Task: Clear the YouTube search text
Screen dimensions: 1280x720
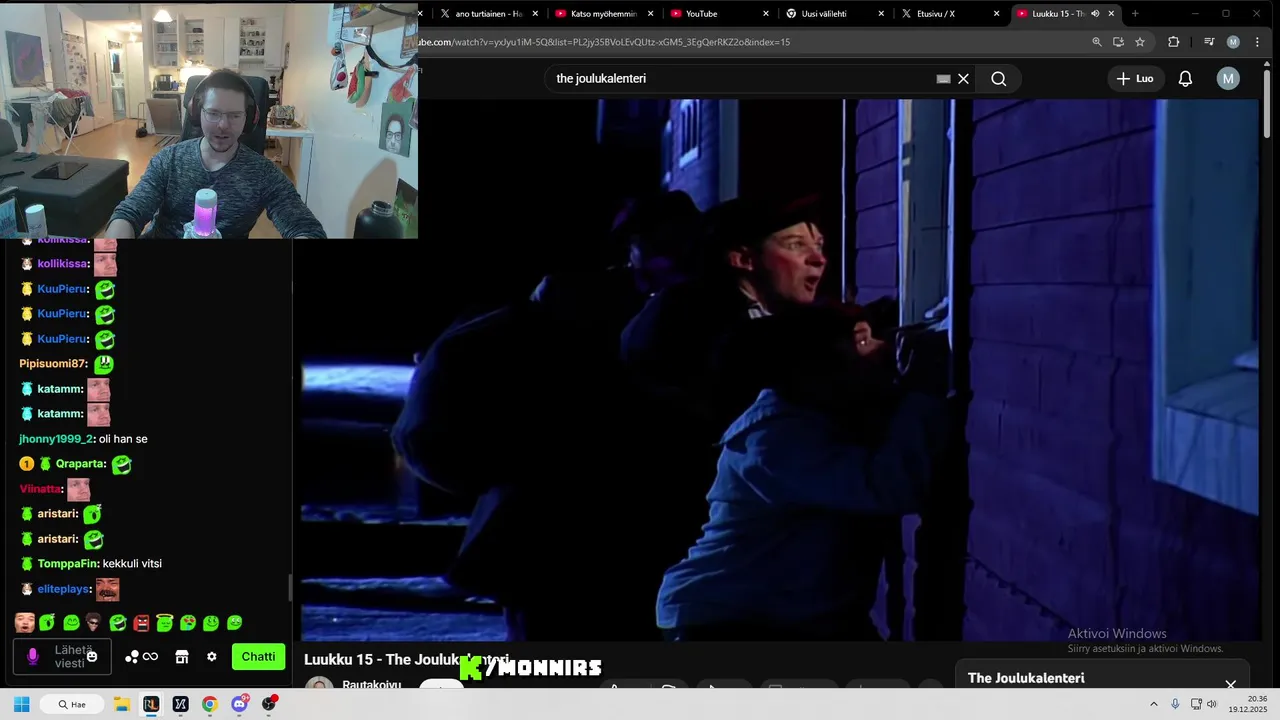Action: point(964,79)
